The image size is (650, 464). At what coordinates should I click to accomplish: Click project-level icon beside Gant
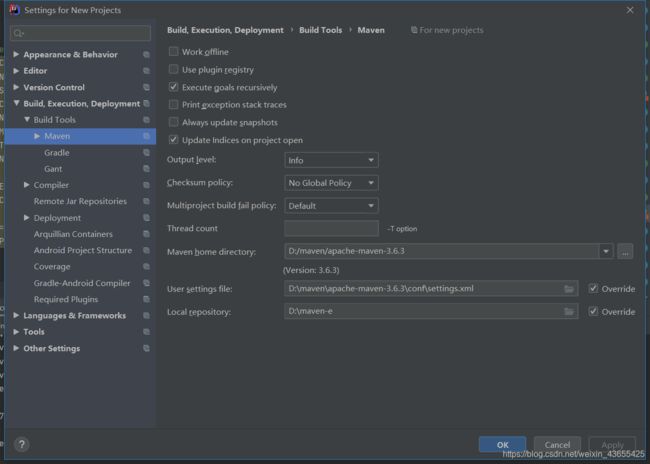coord(146,169)
